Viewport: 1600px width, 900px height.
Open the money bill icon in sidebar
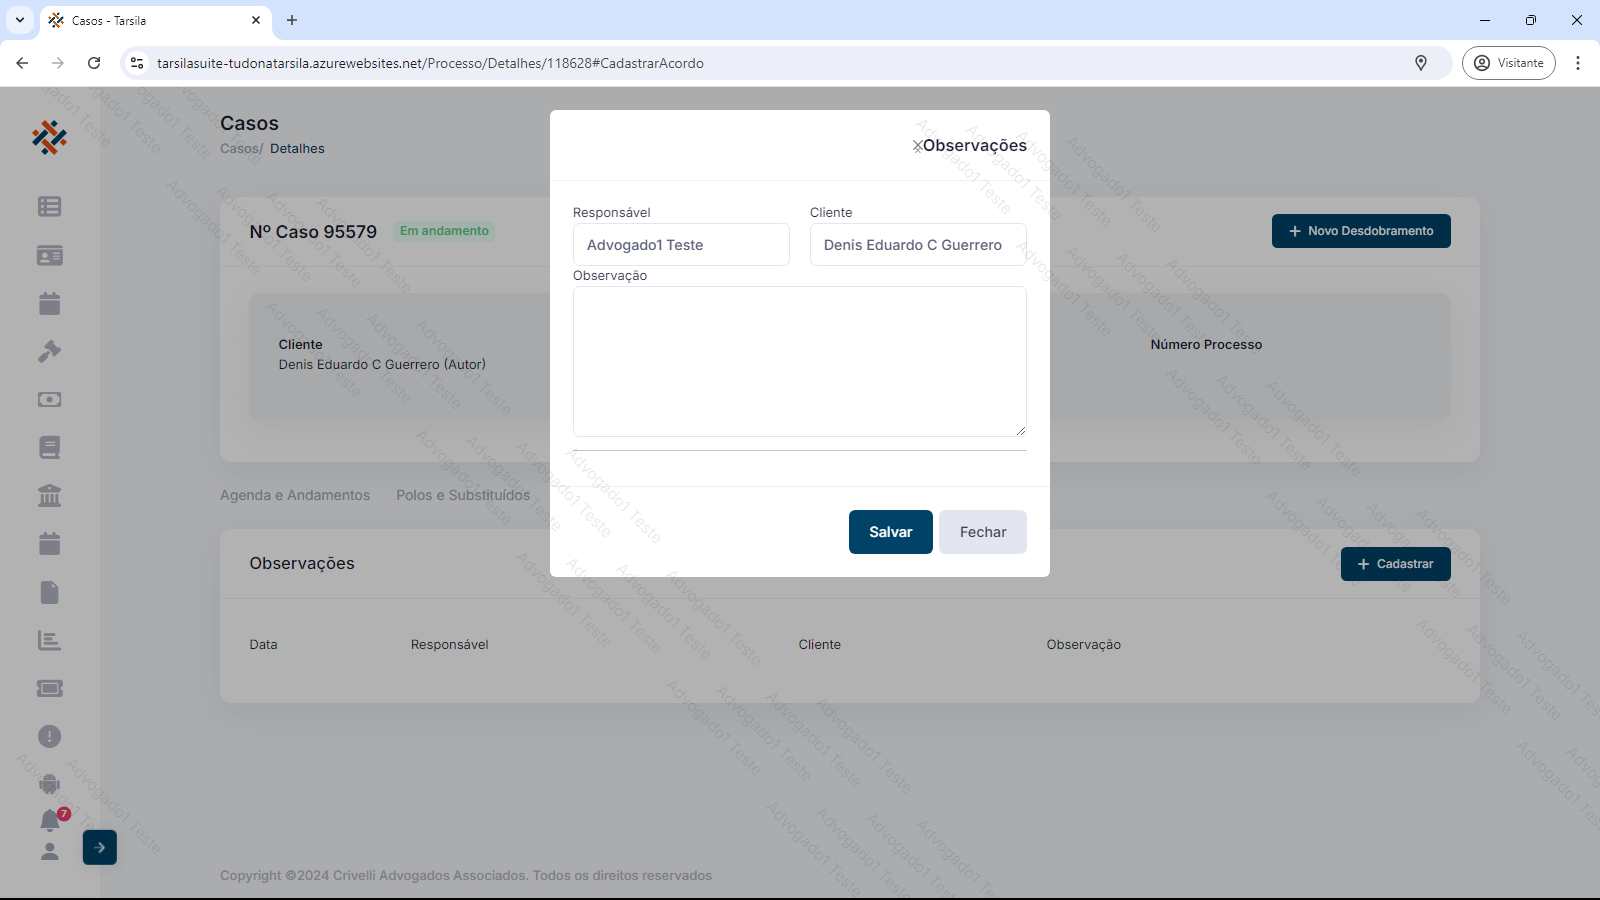point(49,399)
